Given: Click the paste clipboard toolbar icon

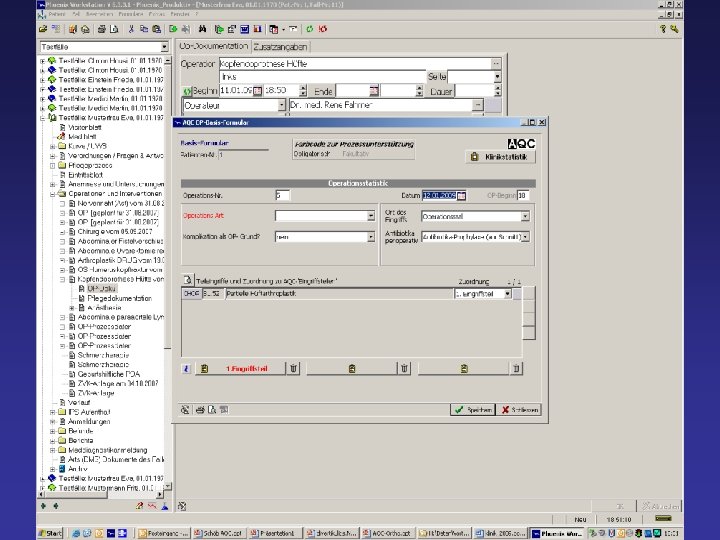Looking at the screenshot, I should tap(157, 29).
